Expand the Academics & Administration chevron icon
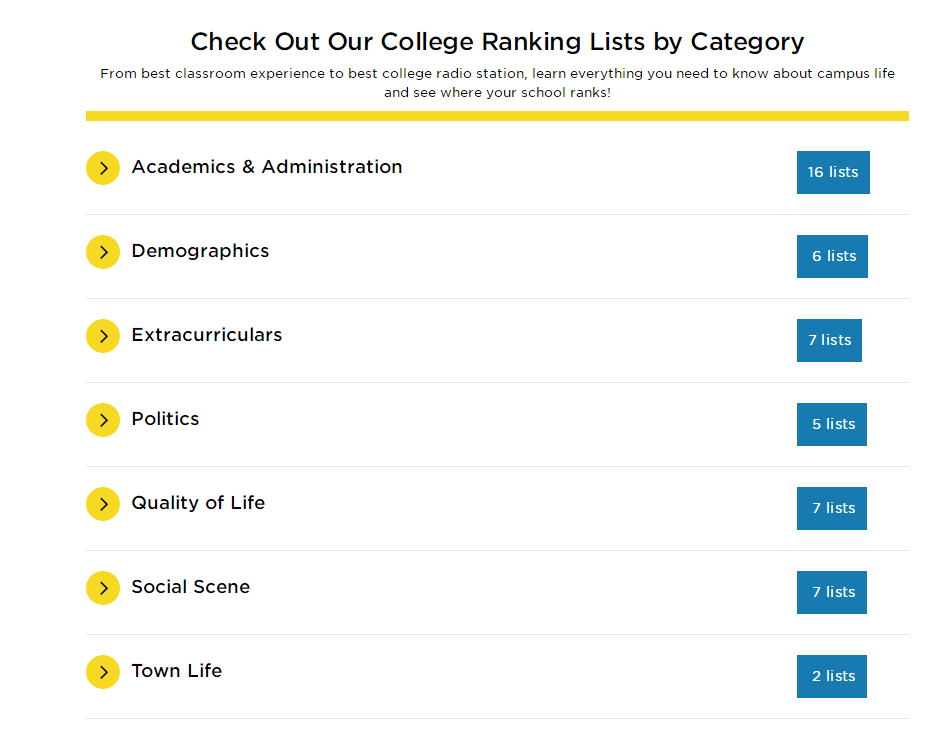 103,168
